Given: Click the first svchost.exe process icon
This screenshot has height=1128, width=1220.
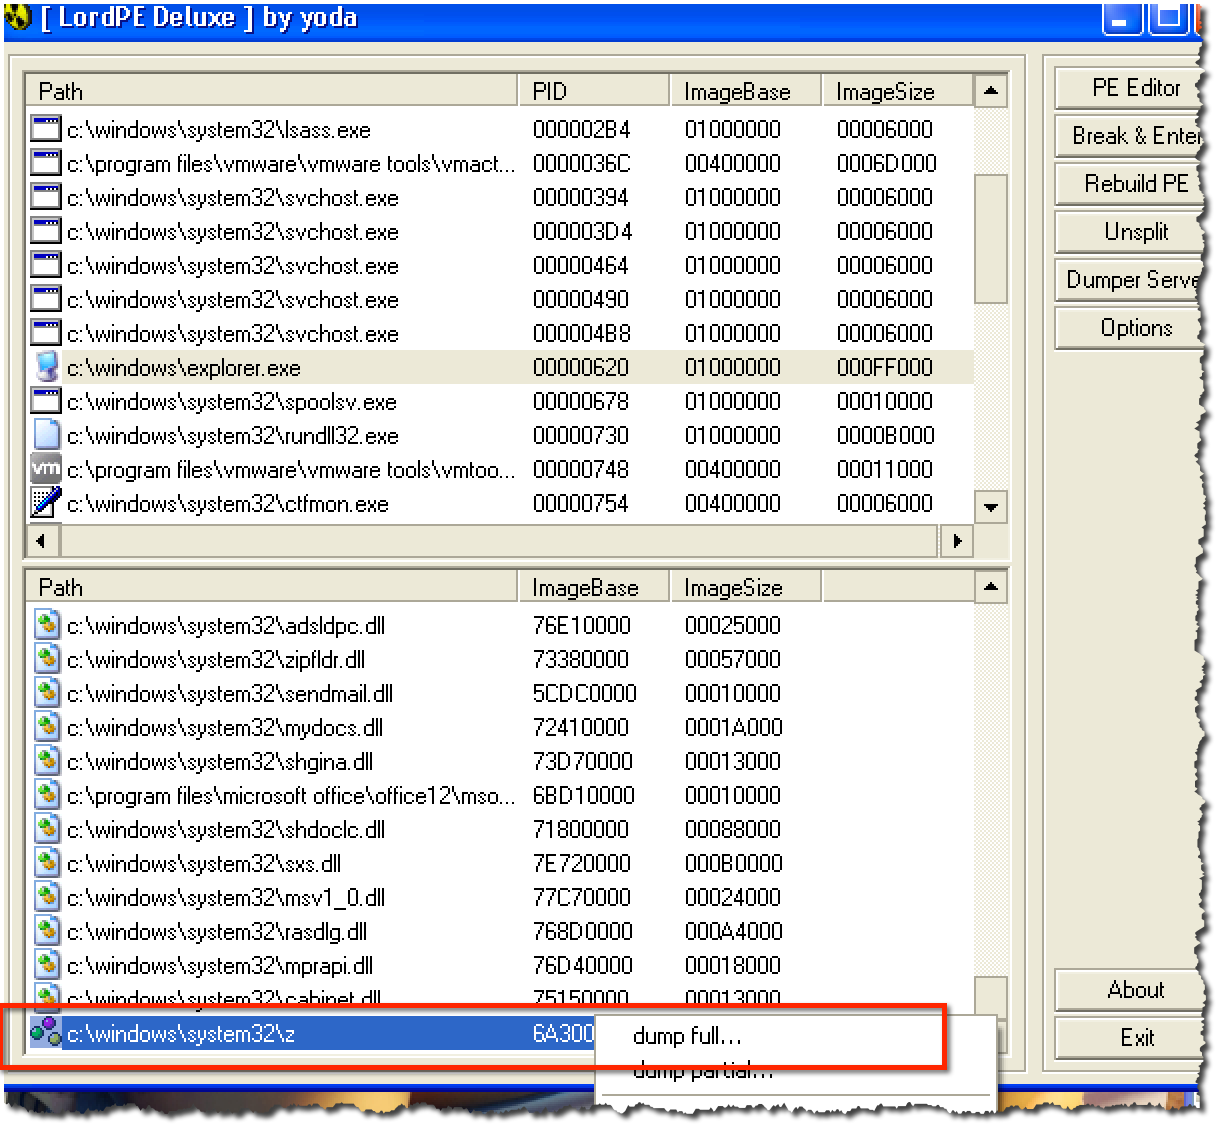Looking at the screenshot, I should pos(44,197).
